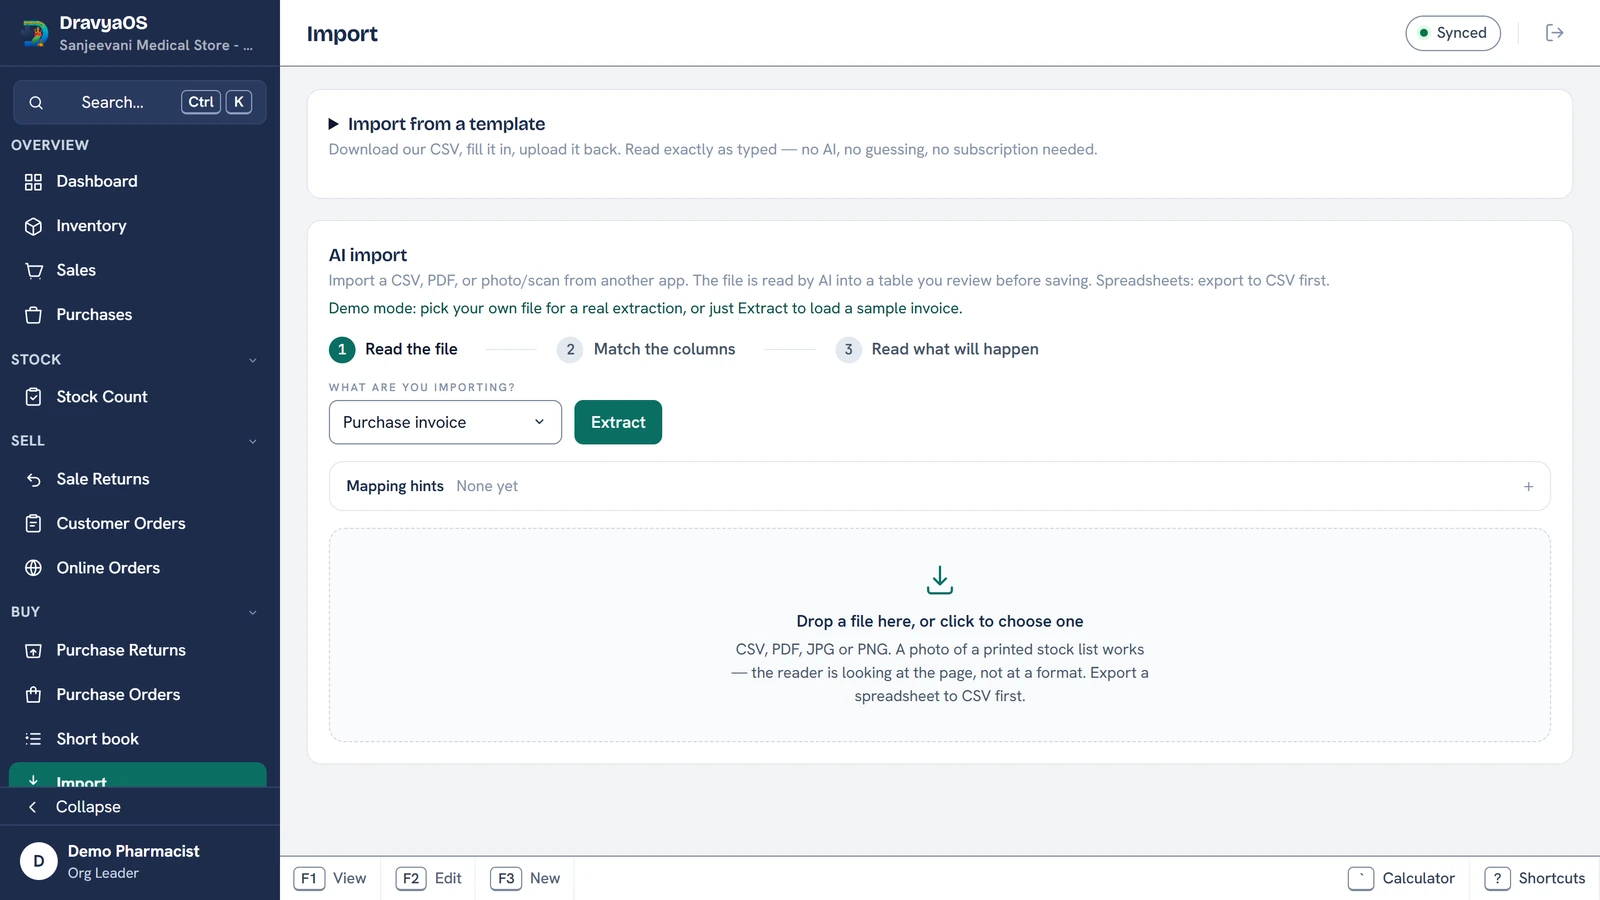Add a mapping hint with plus

pyautogui.click(x=1528, y=486)
